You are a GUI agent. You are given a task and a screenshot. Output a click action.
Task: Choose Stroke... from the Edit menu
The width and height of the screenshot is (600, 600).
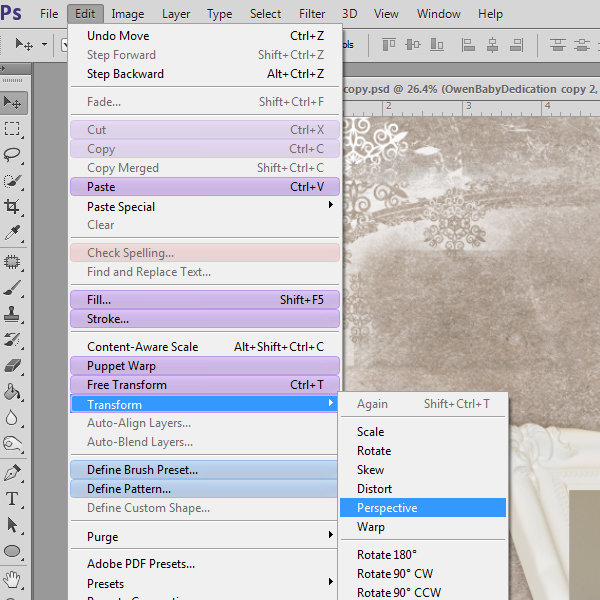point(205,318)
